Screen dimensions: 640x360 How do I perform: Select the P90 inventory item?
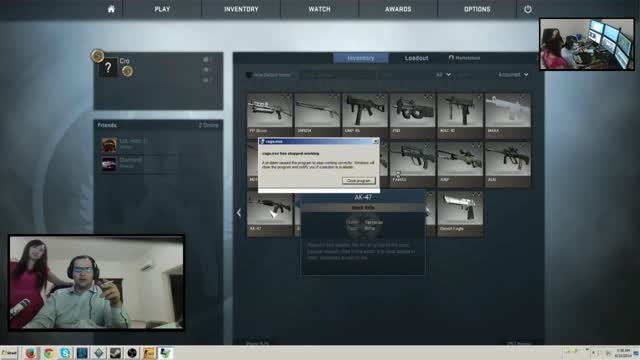click(412, 115)
